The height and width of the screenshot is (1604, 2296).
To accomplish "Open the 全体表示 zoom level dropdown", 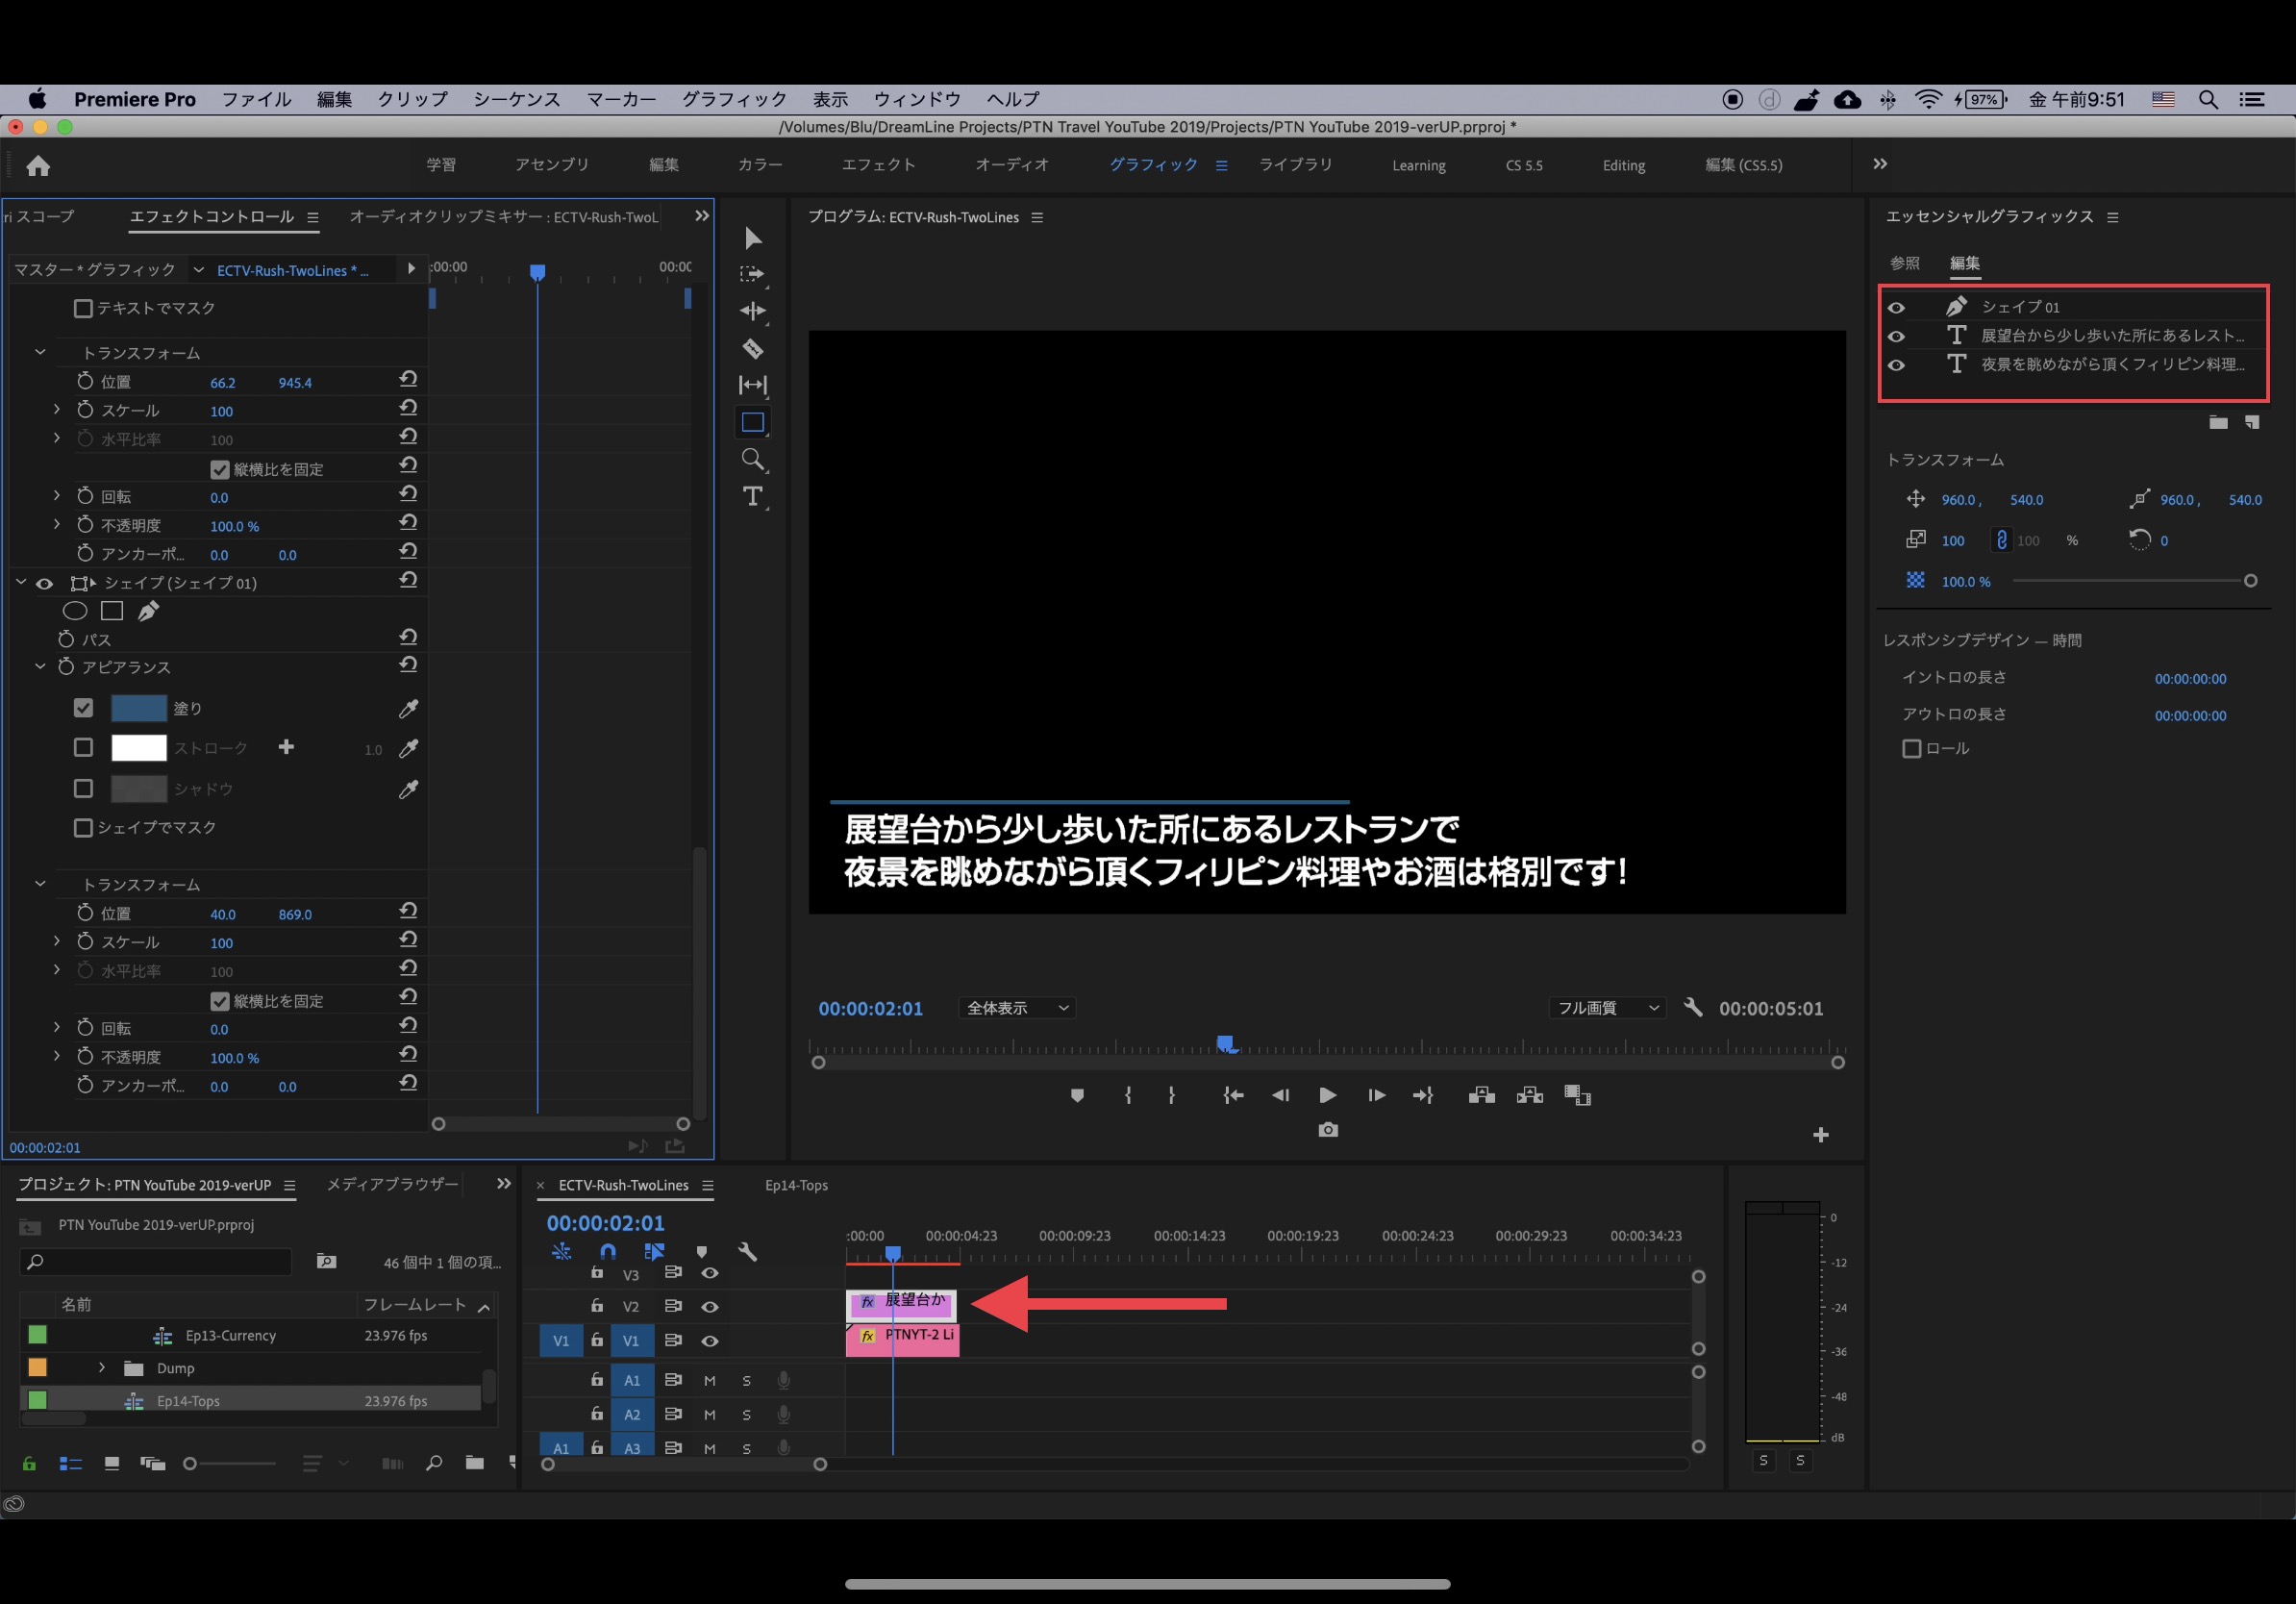I will click(1017, 1008).
